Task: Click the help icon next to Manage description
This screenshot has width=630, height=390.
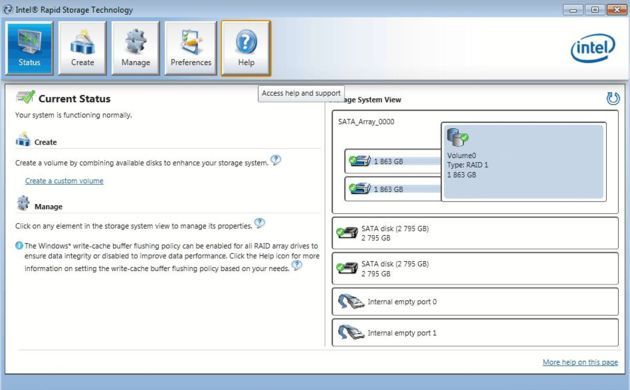Action: click(260, 223)
